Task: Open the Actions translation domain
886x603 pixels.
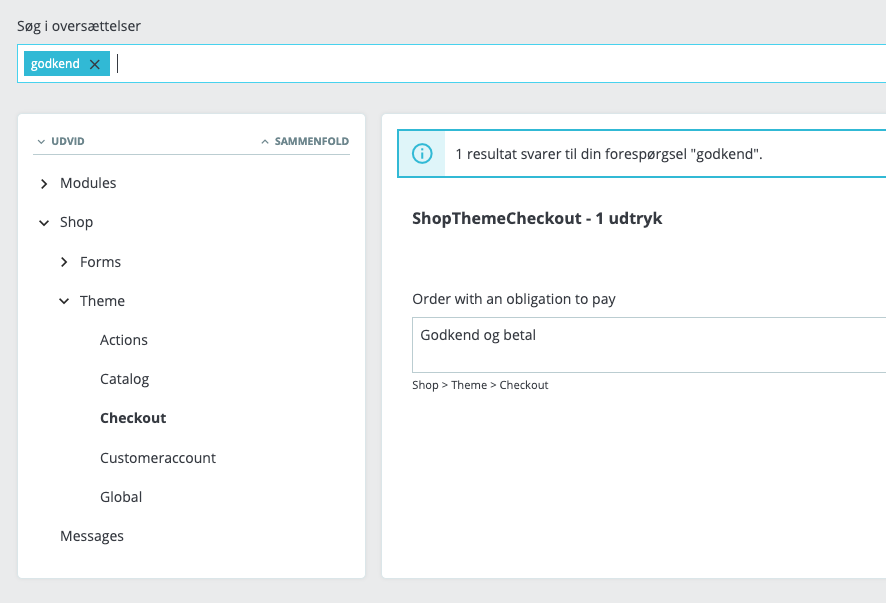Action: [x=124, y=340]
